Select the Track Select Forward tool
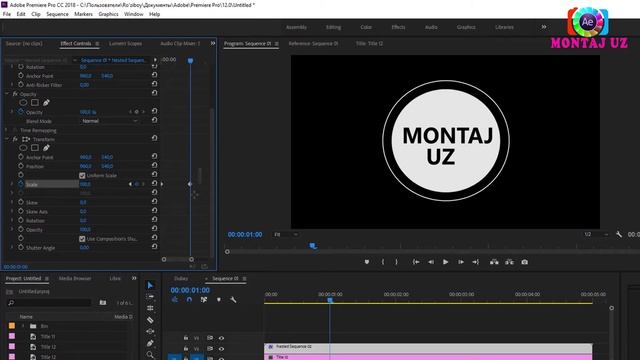 point(150,297)
